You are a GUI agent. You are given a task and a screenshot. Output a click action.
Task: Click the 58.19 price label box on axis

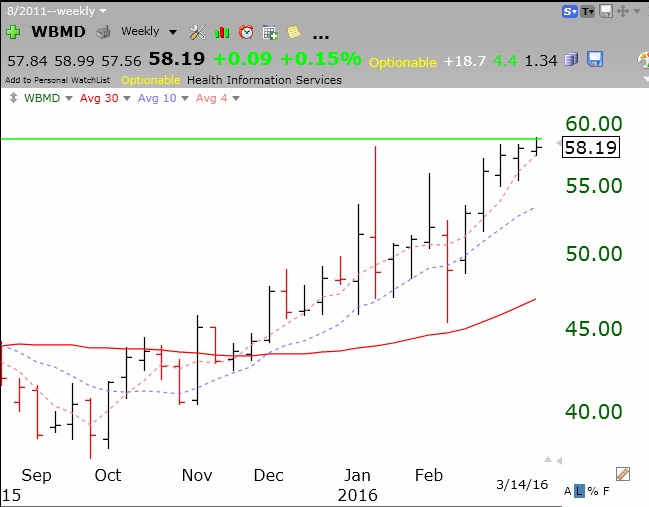[591, 147]
